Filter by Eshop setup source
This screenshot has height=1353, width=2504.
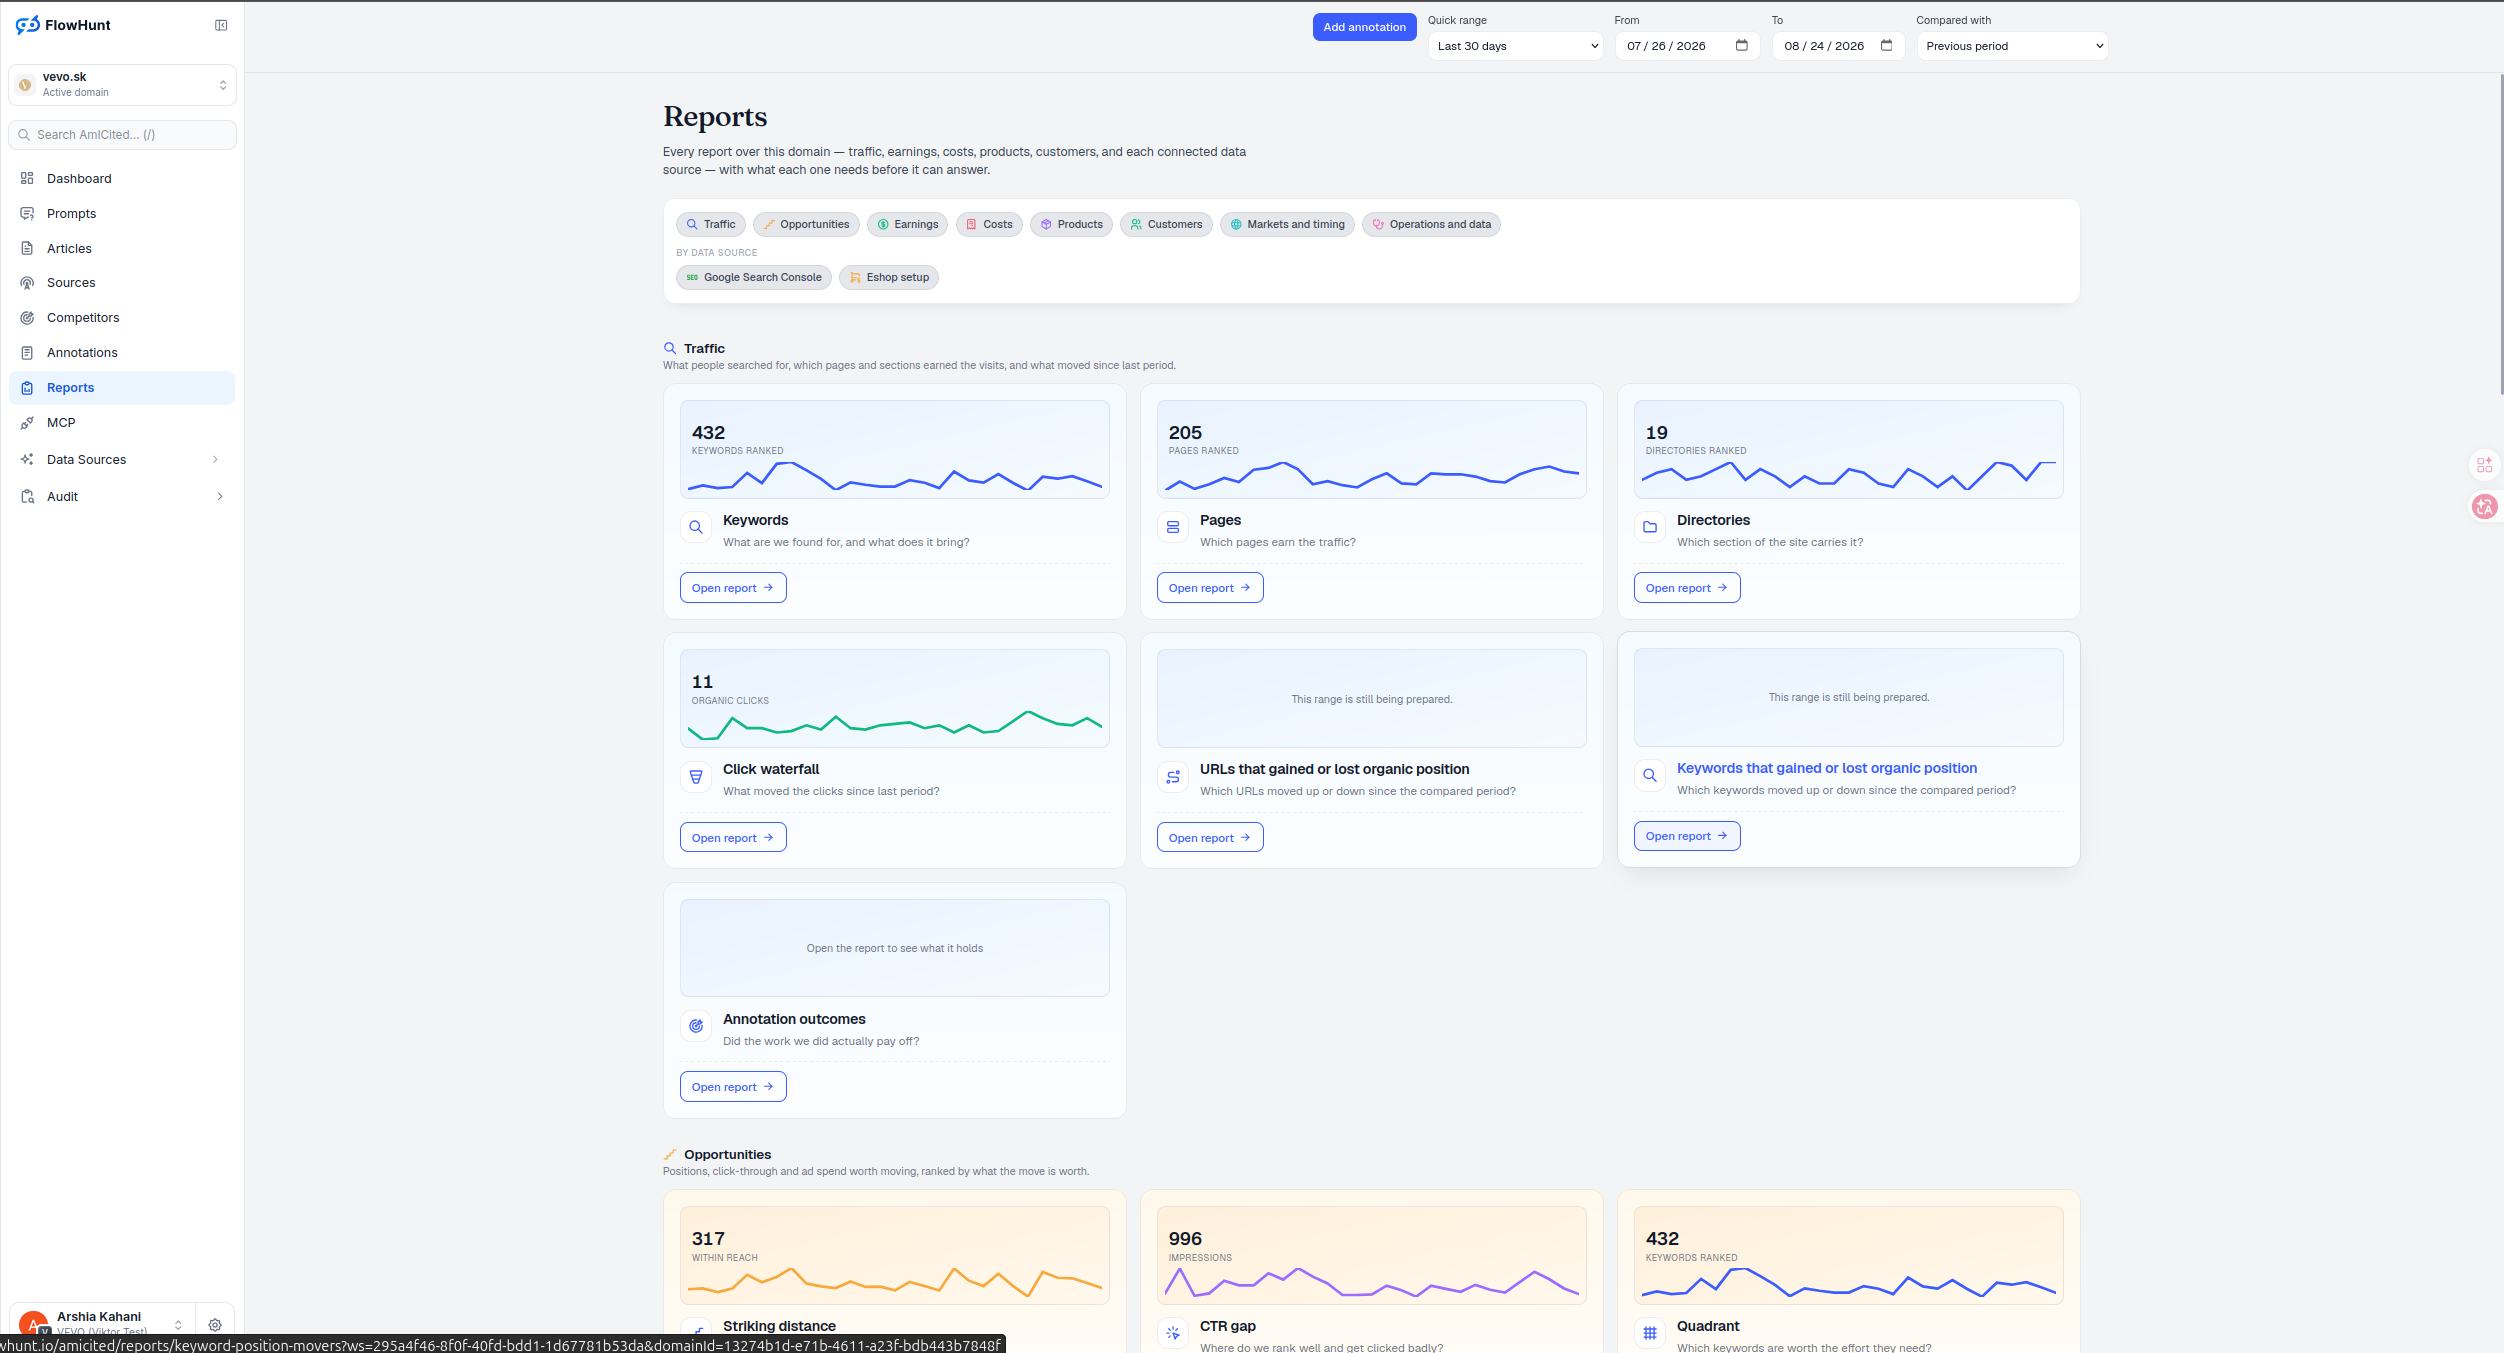coord(888,277)
